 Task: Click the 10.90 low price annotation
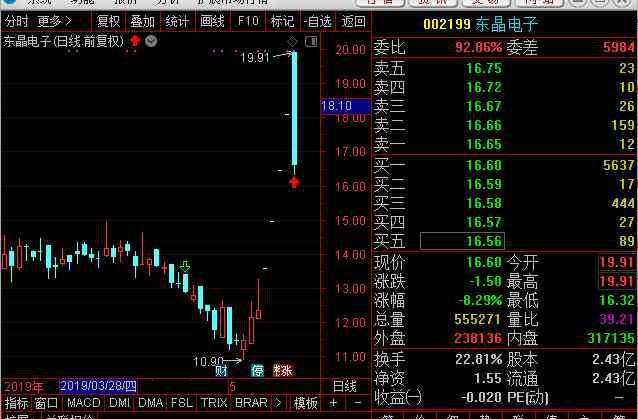coord(208,361)
